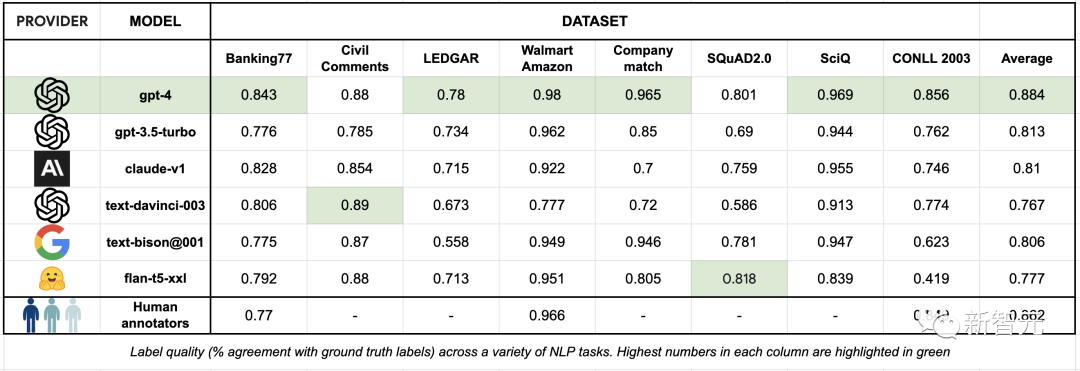
Task: Select the PROVIDER column header
Action: tap(52, 21)
